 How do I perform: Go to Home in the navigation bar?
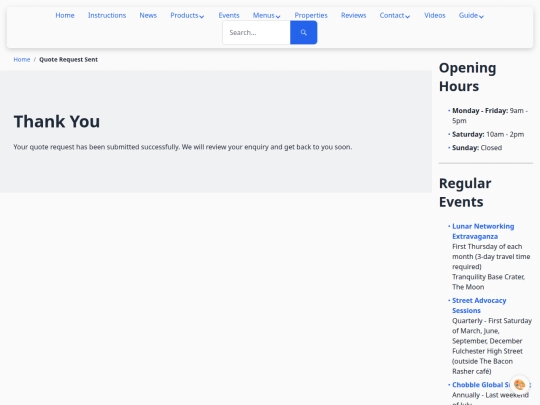(65, 15)
